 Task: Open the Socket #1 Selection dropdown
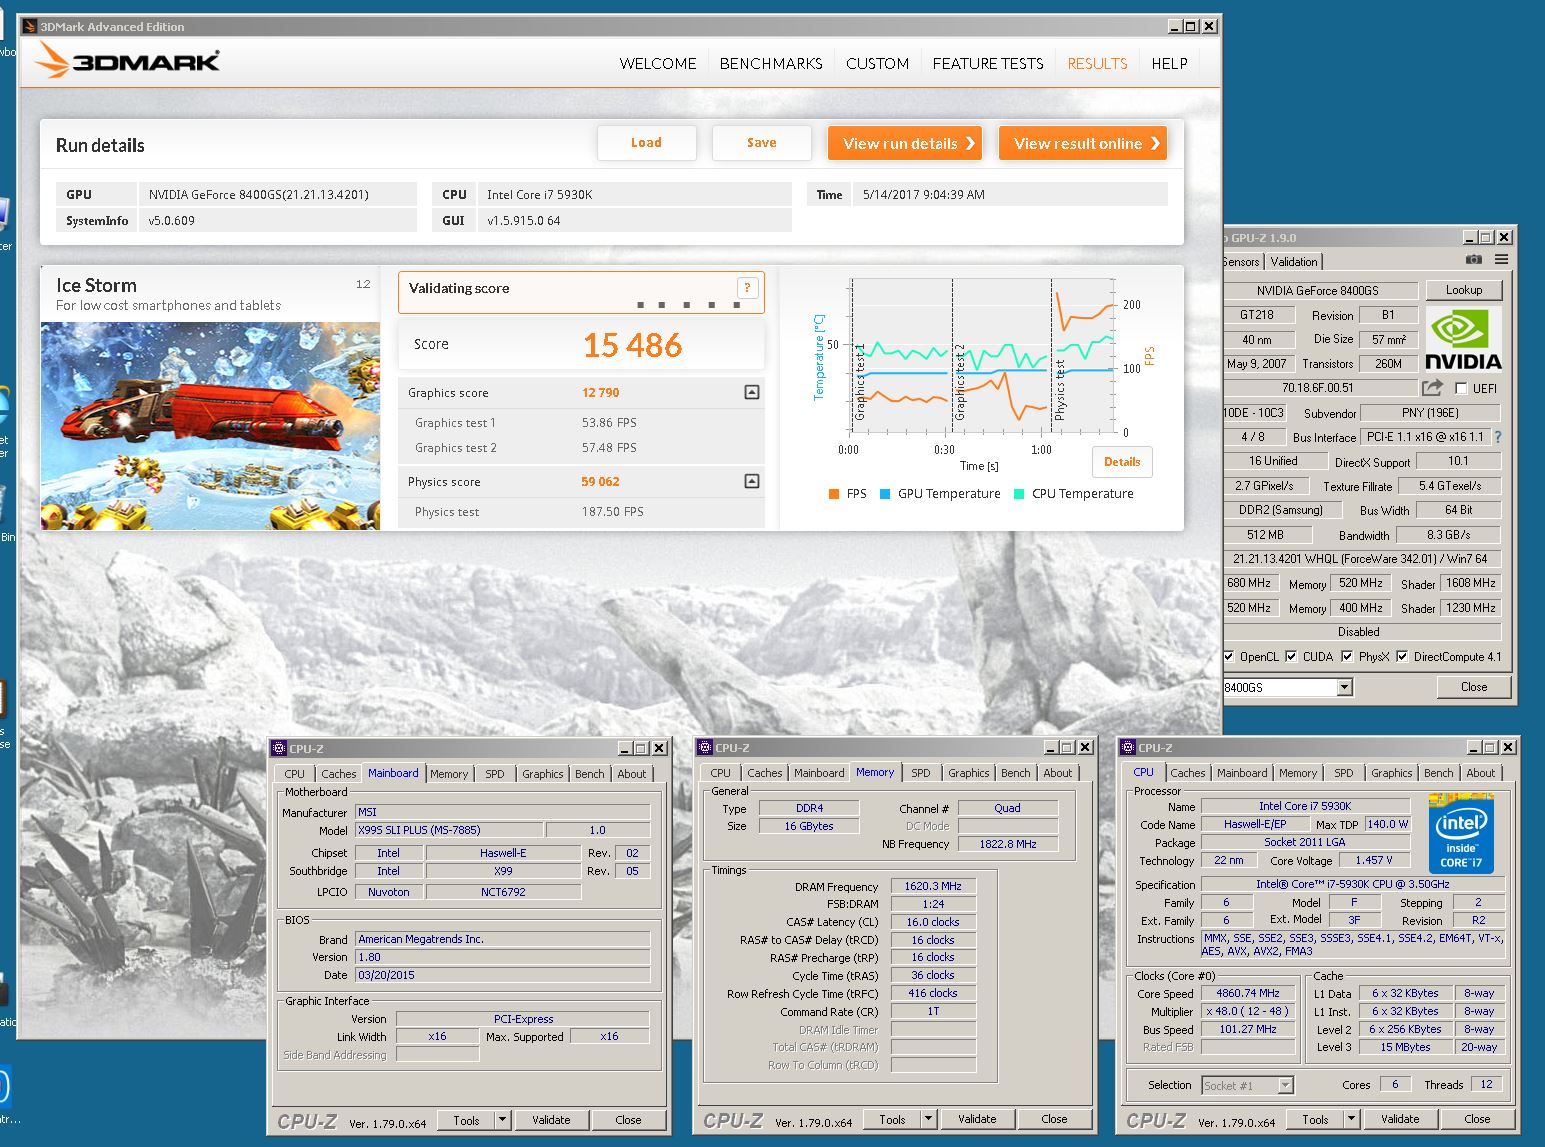1286,1085
